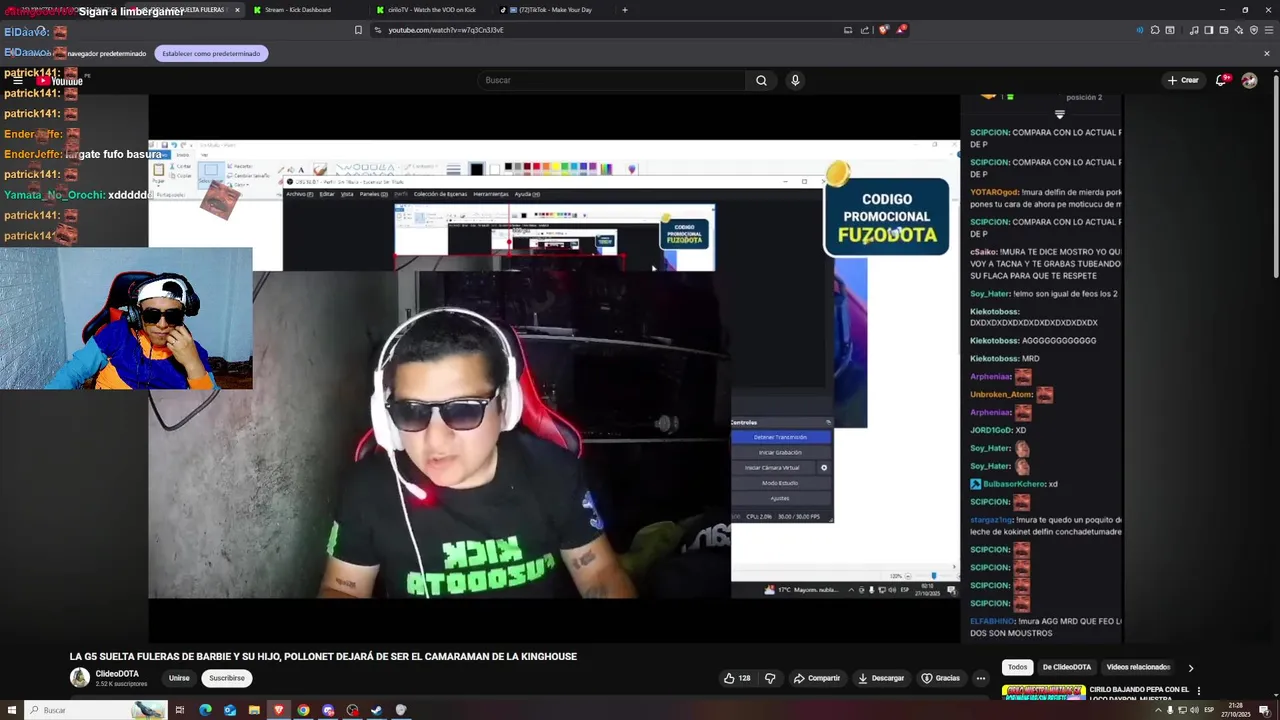Open Brave browser taskbar icon
1280x720 pixels.
[279, 710]
